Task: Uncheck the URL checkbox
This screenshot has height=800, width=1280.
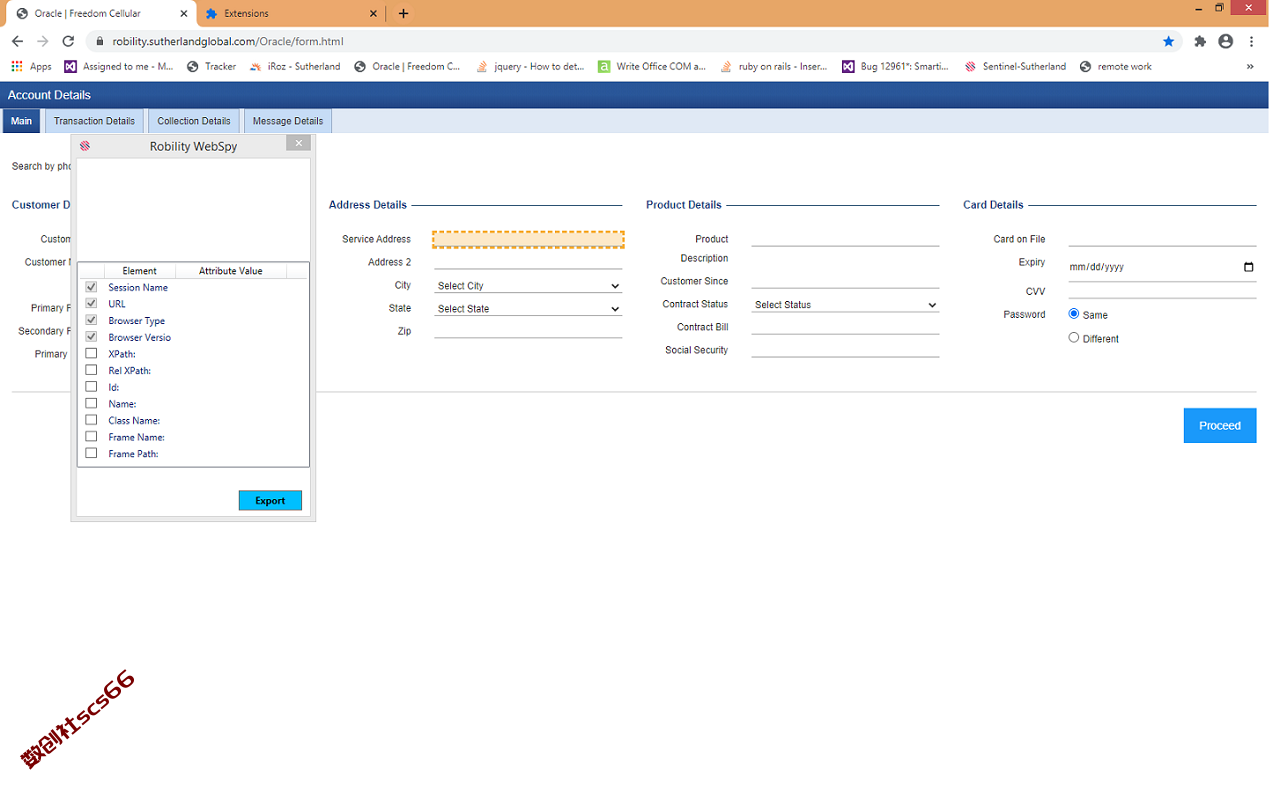Action: click(91, 303)
